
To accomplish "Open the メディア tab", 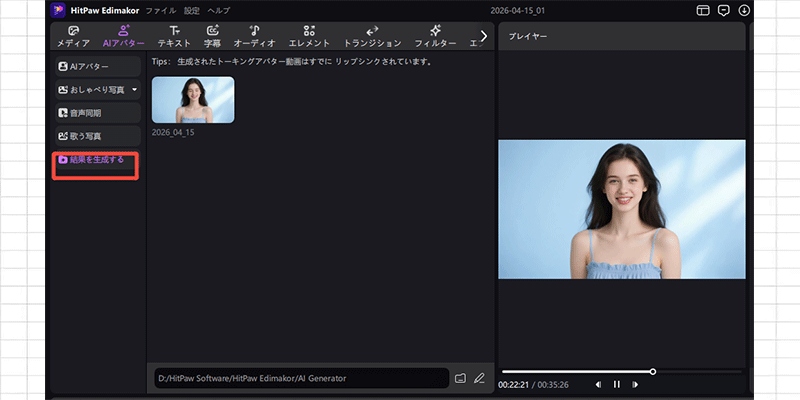I will click(x=73, y=36).
